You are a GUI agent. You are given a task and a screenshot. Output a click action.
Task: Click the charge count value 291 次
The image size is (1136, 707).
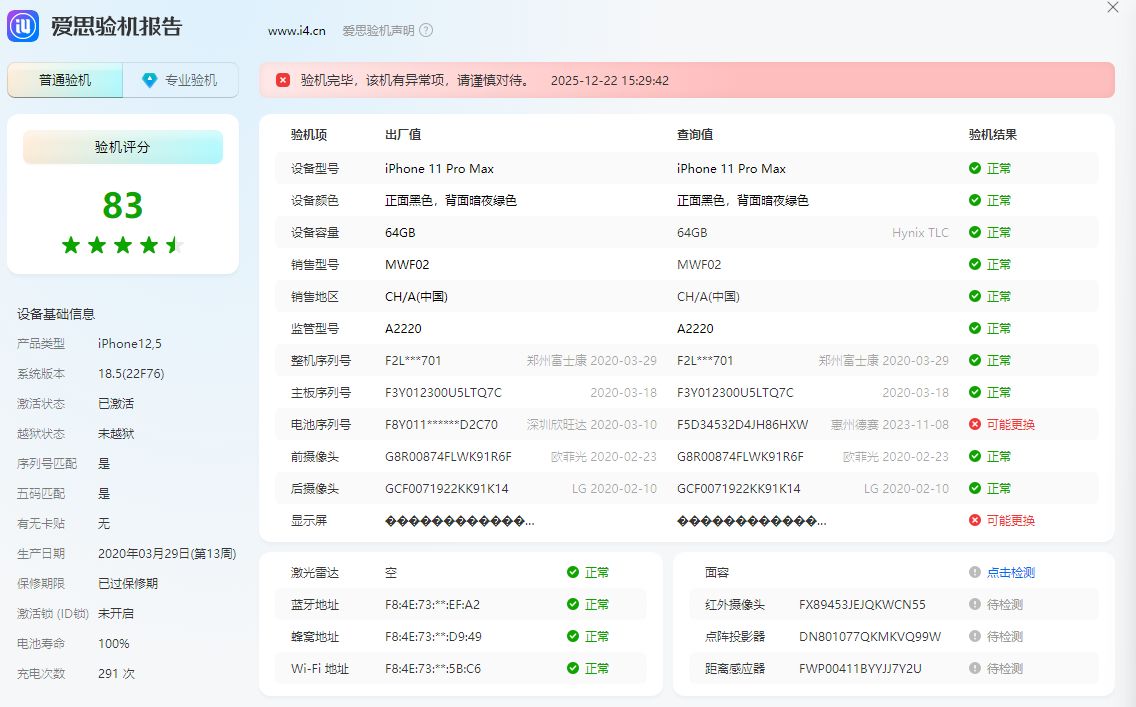117,674
